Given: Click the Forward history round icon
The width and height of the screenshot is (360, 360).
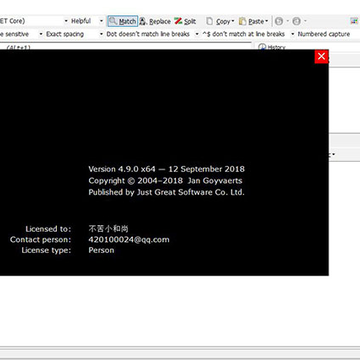Looking at the screenshot, I should coord(296,21).
